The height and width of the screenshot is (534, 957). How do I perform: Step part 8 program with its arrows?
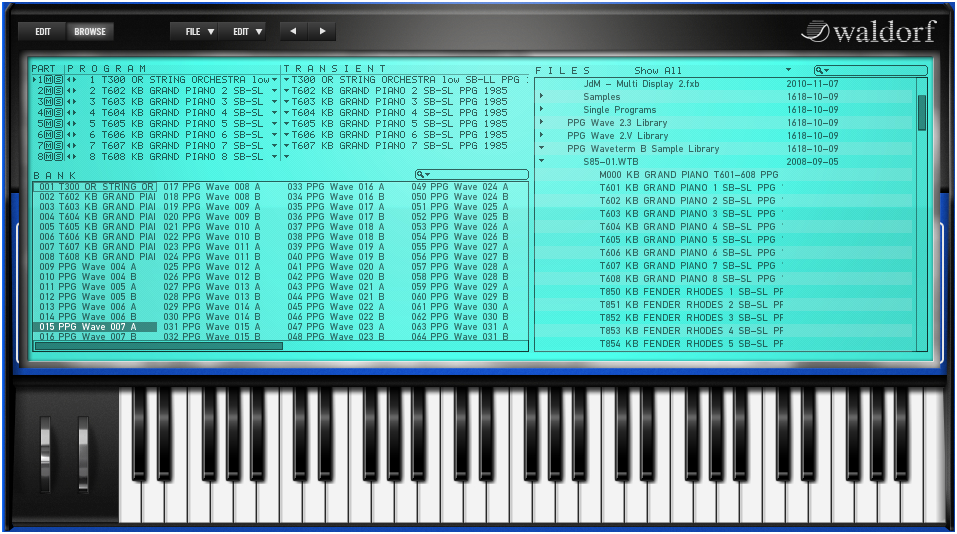pos(71,157)
